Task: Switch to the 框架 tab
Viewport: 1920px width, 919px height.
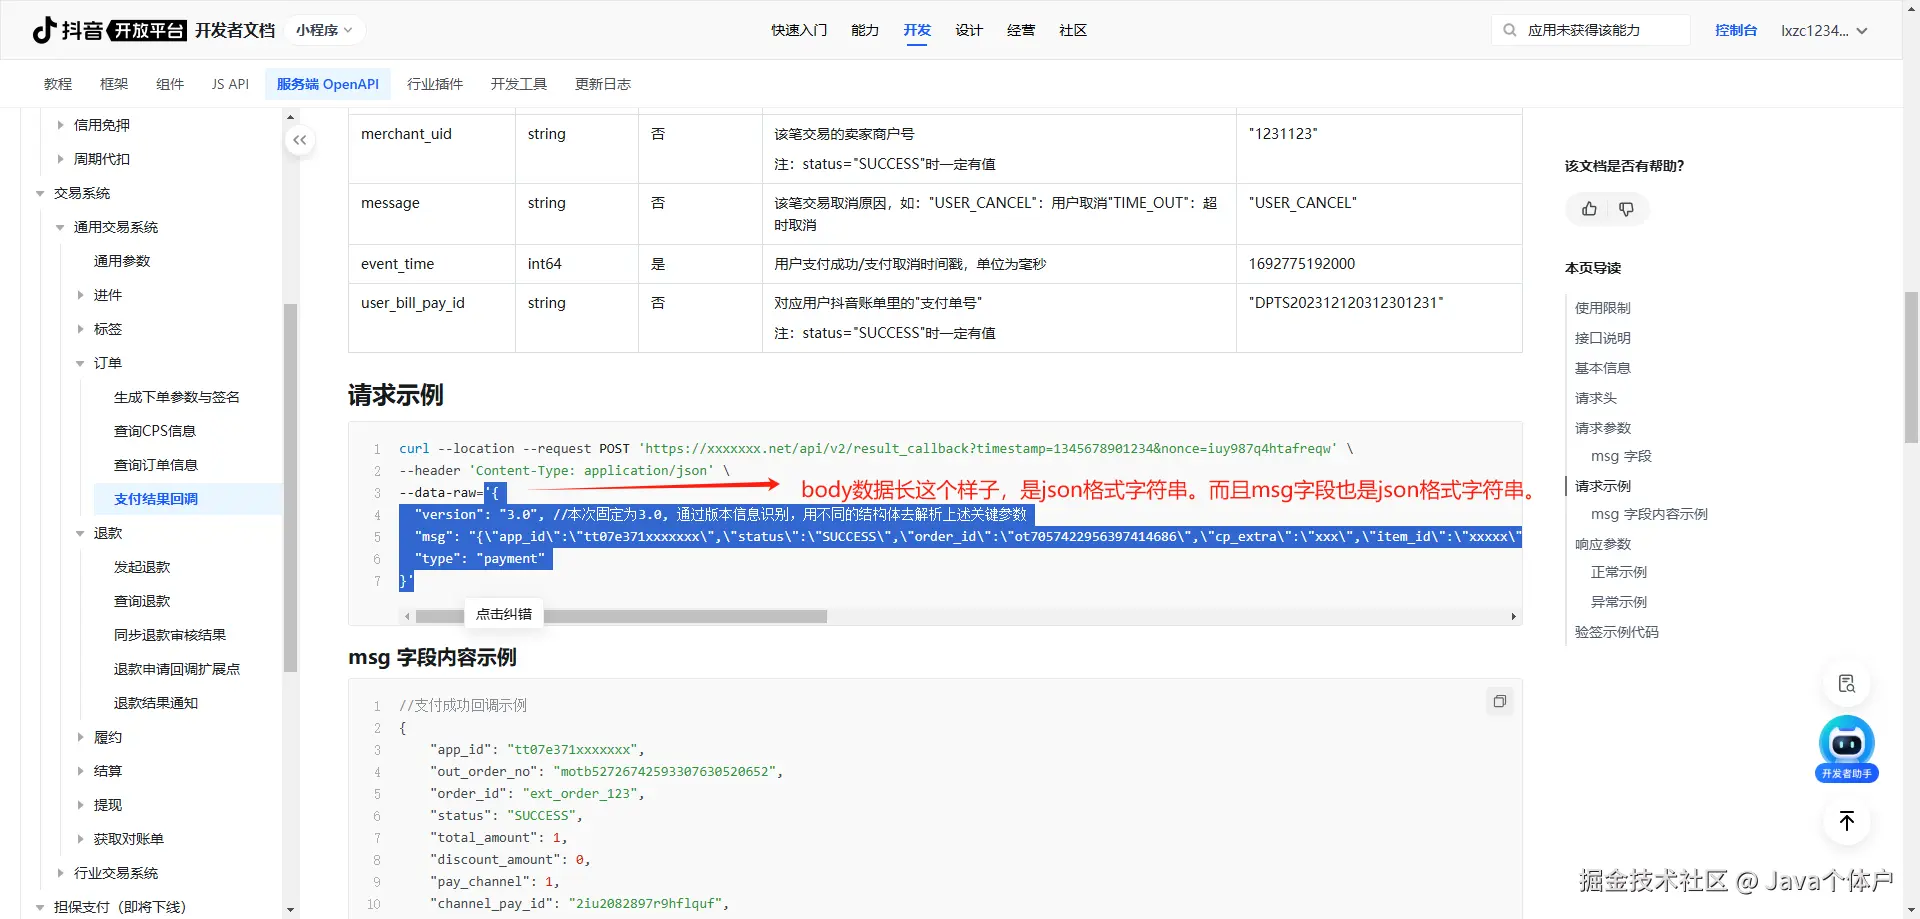Action: [114, 84]
